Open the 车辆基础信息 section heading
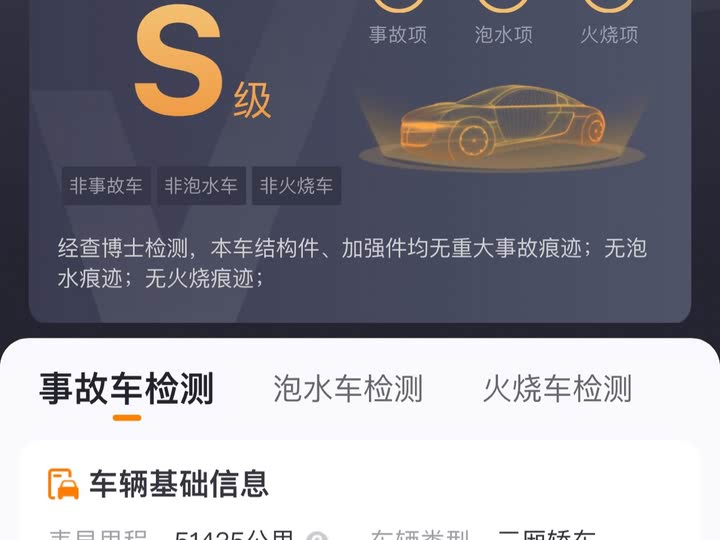 pyautogui.click(x=179, y=484)
